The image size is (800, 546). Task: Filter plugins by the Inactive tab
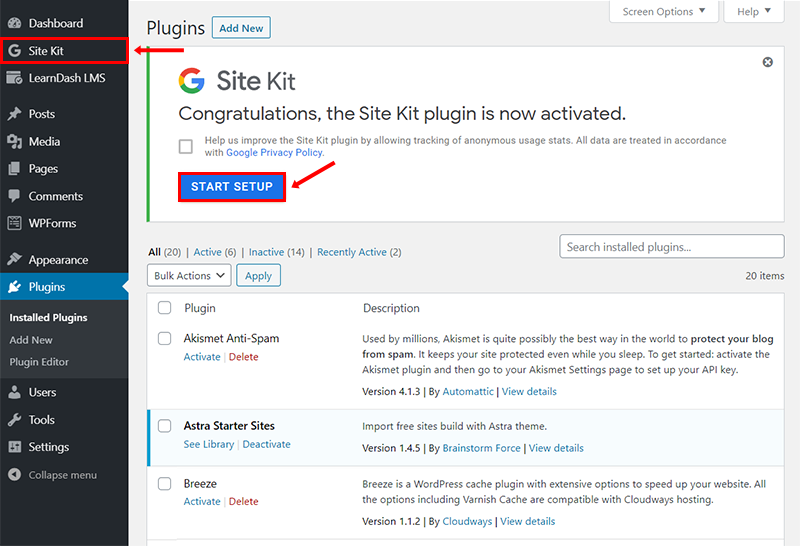coord(266,252)
